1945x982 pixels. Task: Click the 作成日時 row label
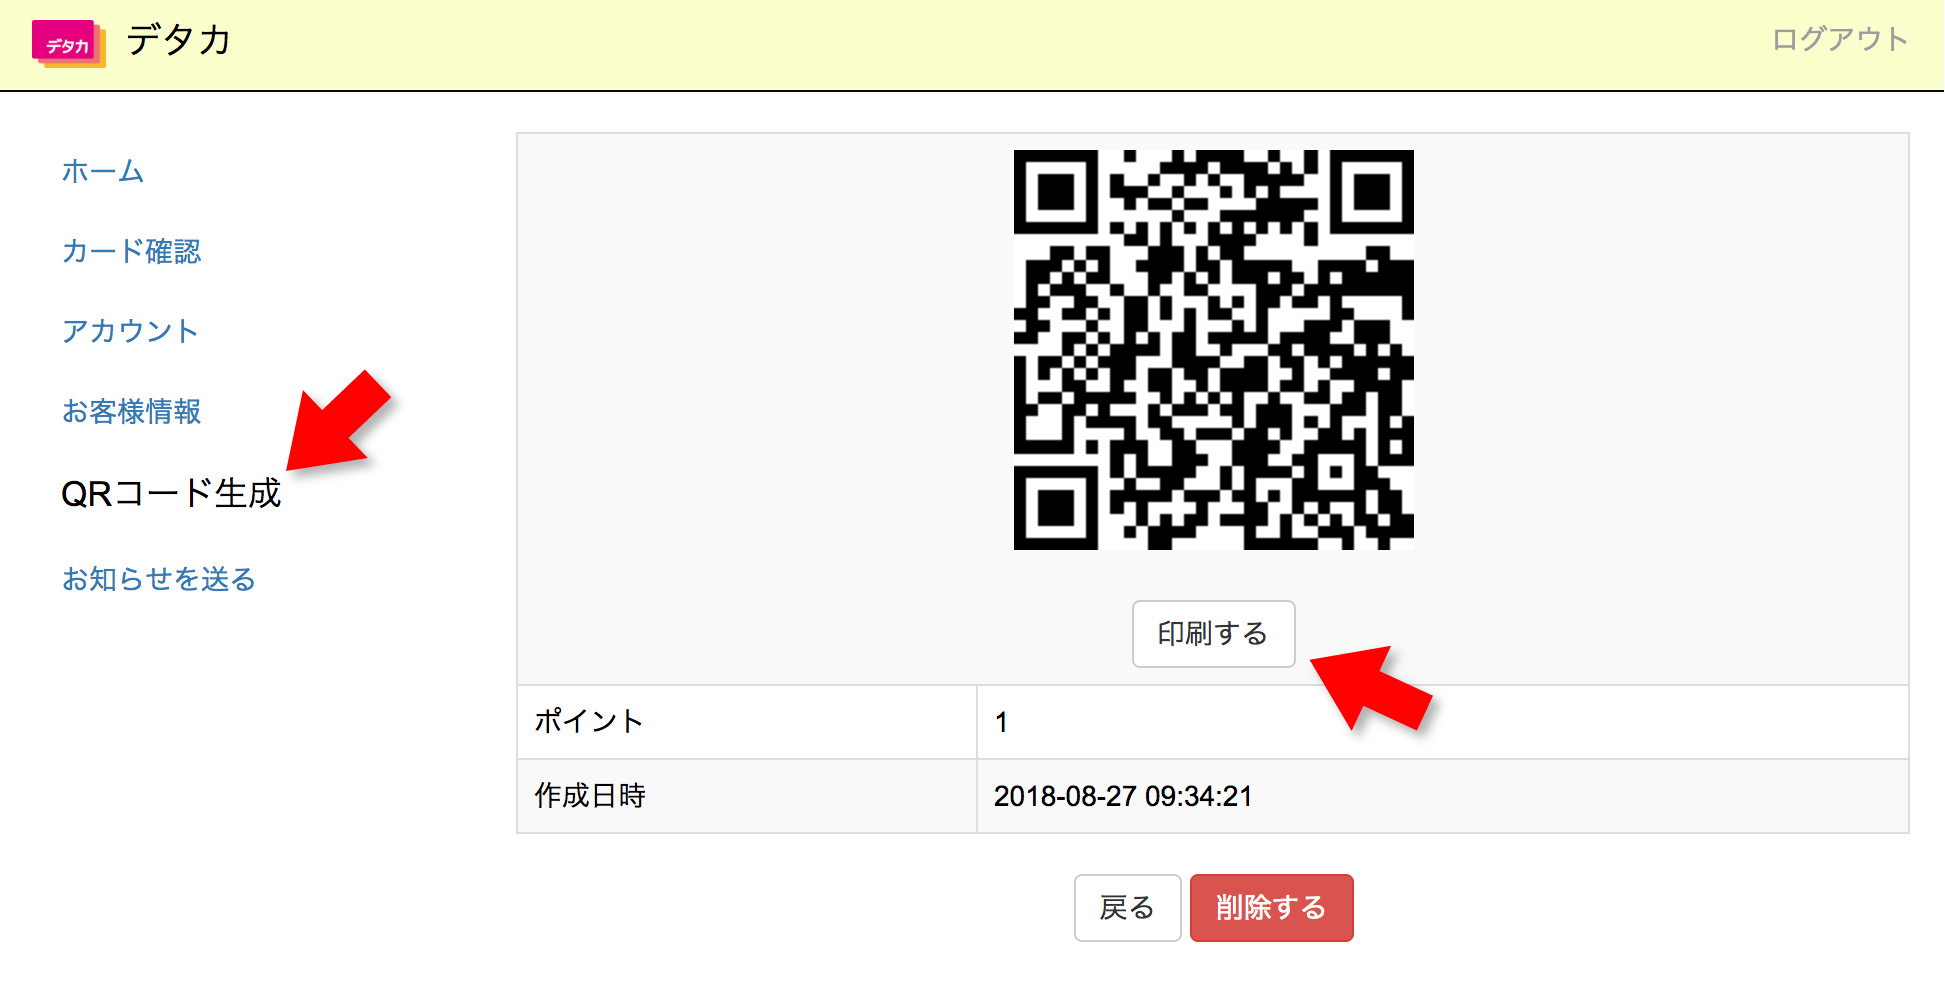click(x=590, y=796)
